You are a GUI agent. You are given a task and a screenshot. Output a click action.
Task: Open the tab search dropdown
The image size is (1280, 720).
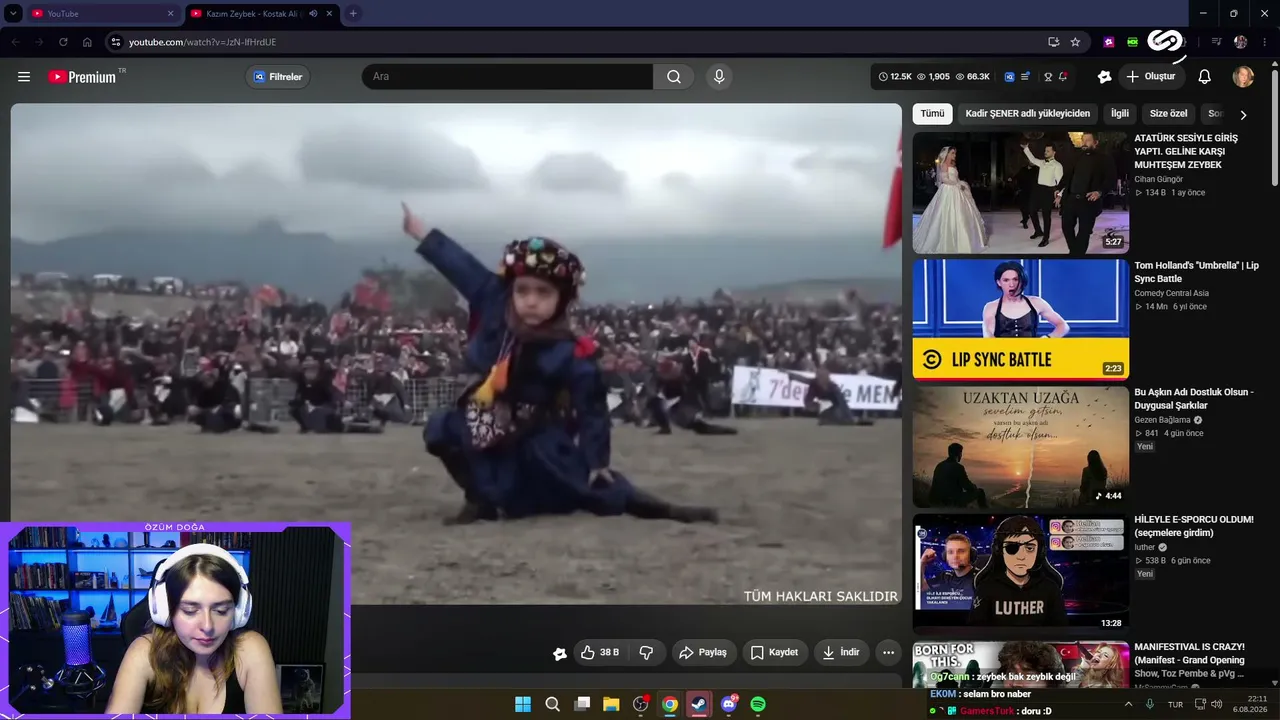13,14
